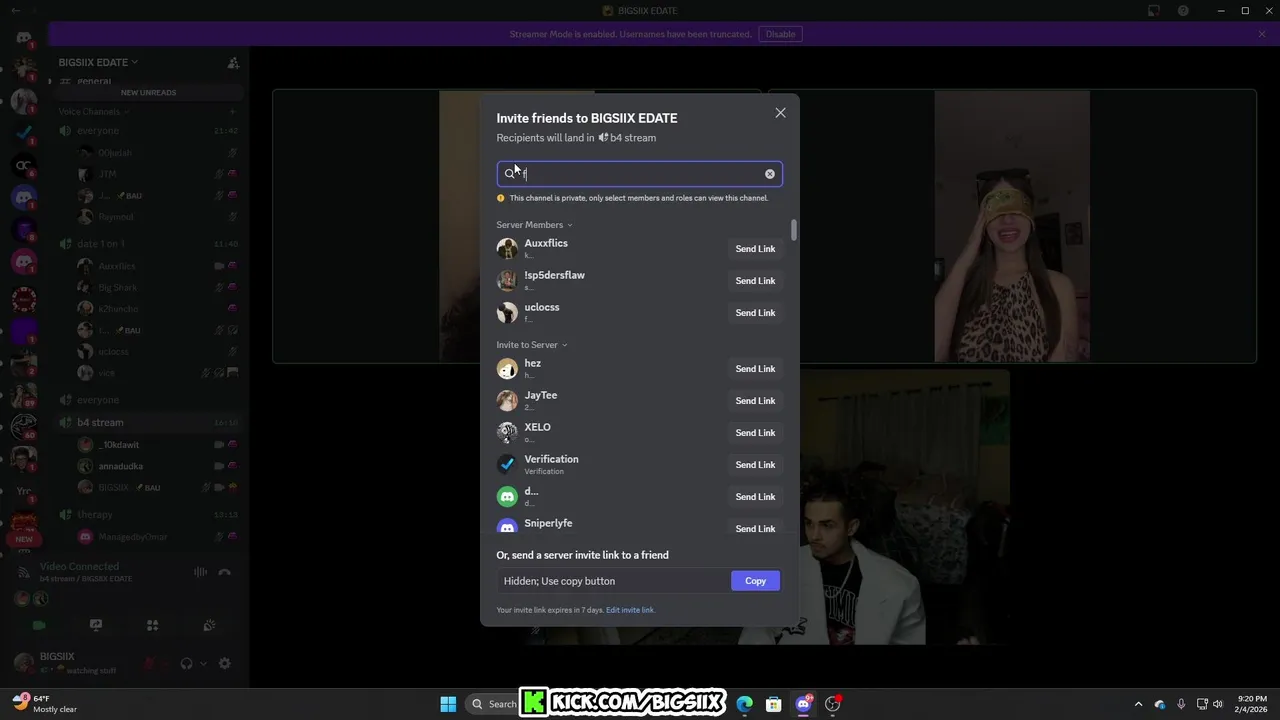This screenshot has height=720, width=1280.
Task: Click the invite people icon beside BIGSIIX EDATE
Action: [x=233, y=62]
